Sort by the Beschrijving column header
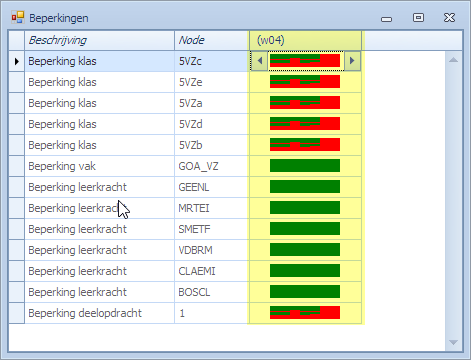Screen dimensions: 471x360 [x=99, y=40]
